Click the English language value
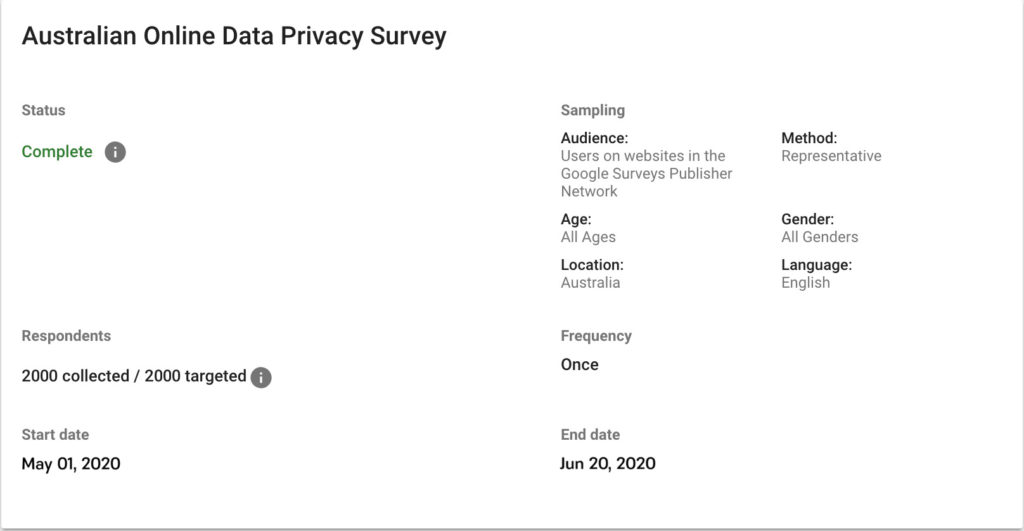Image resolution: width=1024 pixels, height=531 pixels. coord(805,283)
